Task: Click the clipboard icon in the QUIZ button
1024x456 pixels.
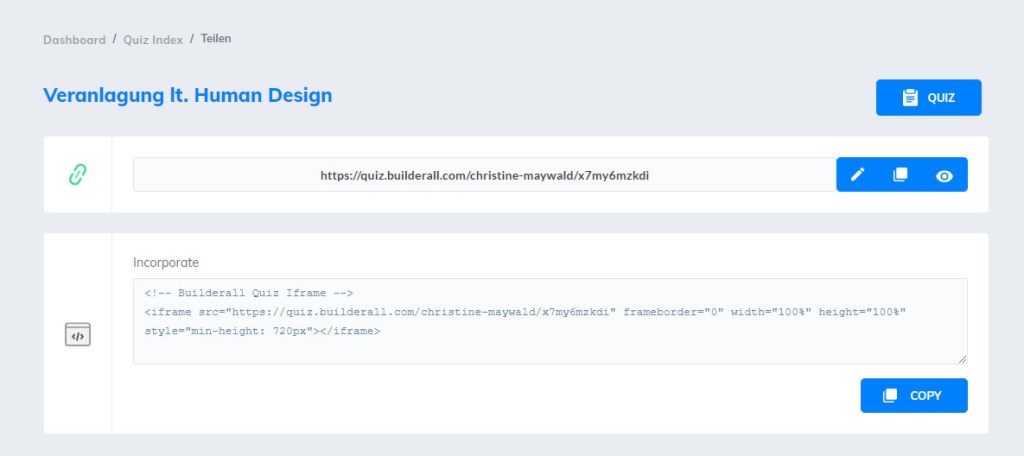Action: [x=909, y=98]
